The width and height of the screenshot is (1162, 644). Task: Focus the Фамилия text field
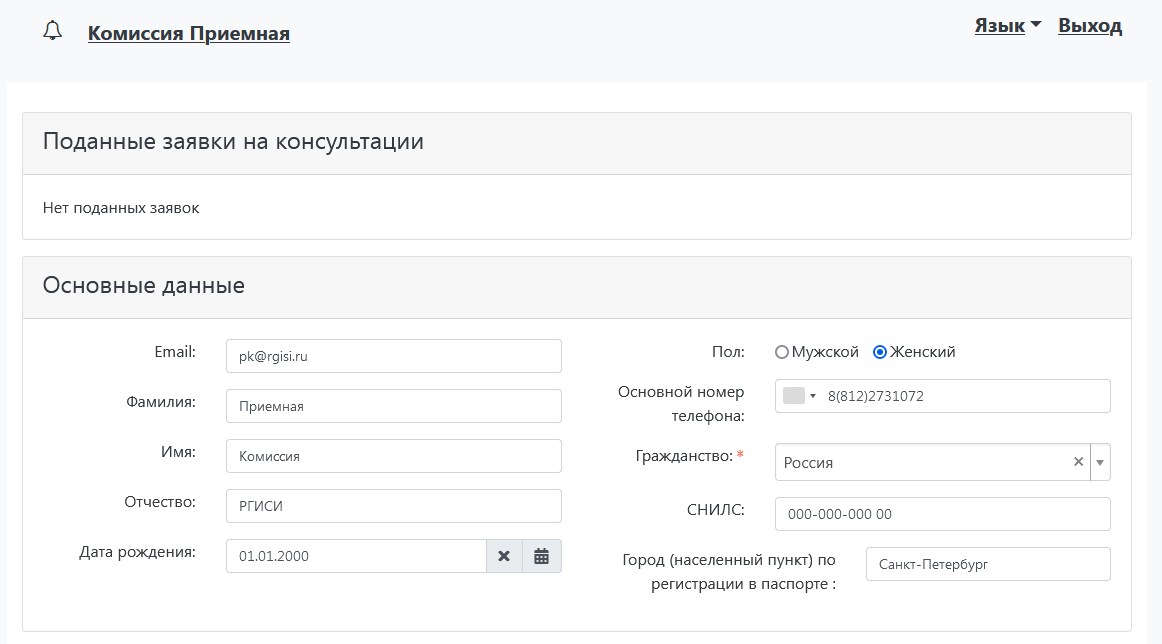[394, 406]
